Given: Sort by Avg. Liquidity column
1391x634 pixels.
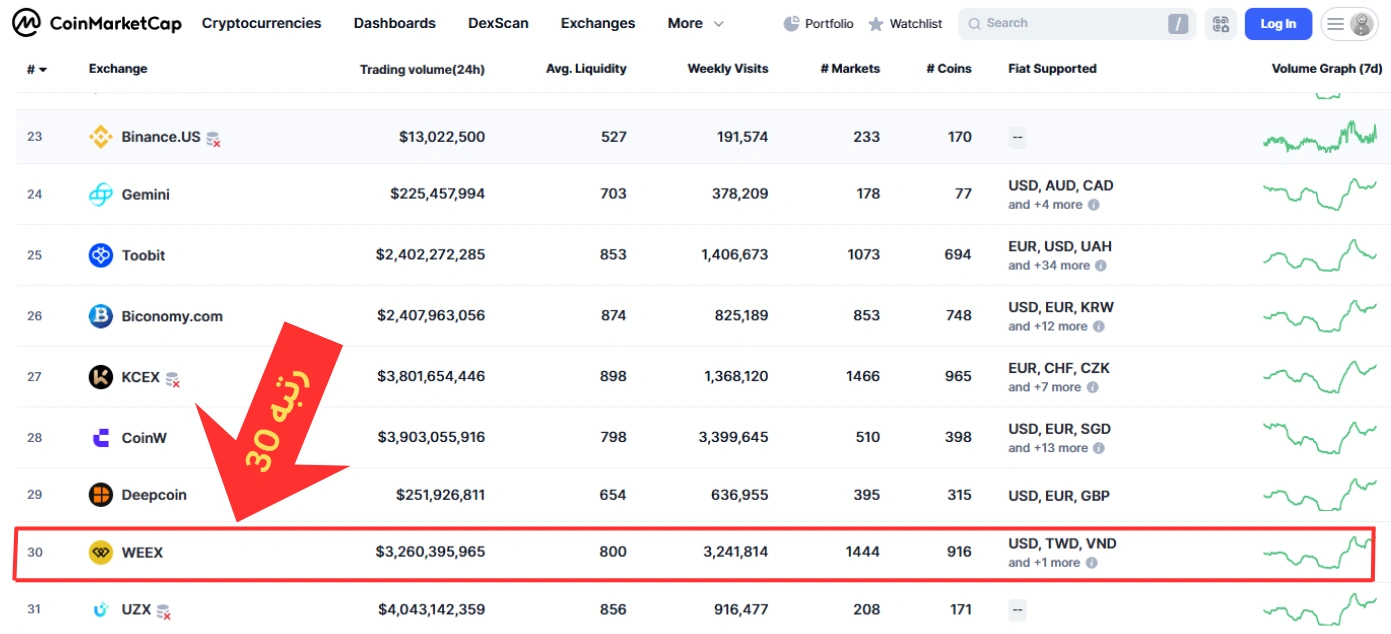Looking at the screenshot, I should coord(586,69).
